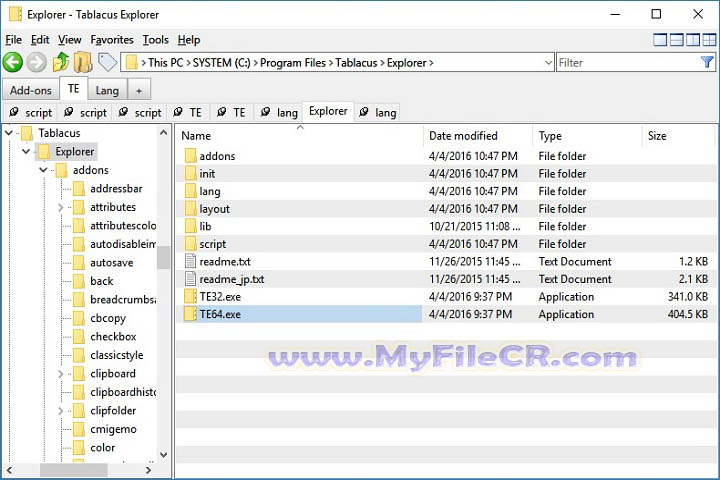Image resolution: width=720 pixels, height=480 pixels.
Task: Select the init folder row
Action: 445,174
